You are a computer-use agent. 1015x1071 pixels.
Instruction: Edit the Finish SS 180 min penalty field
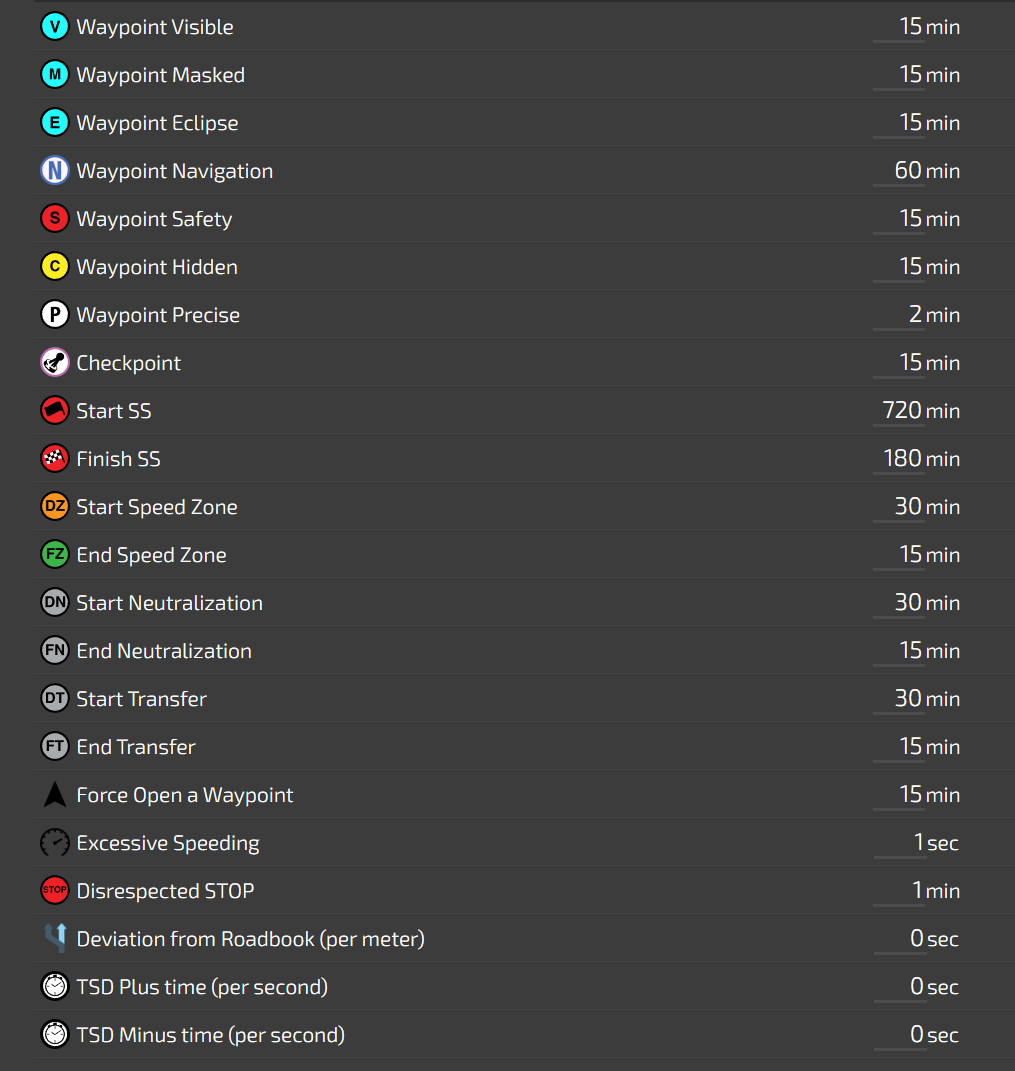click(899, 459)
